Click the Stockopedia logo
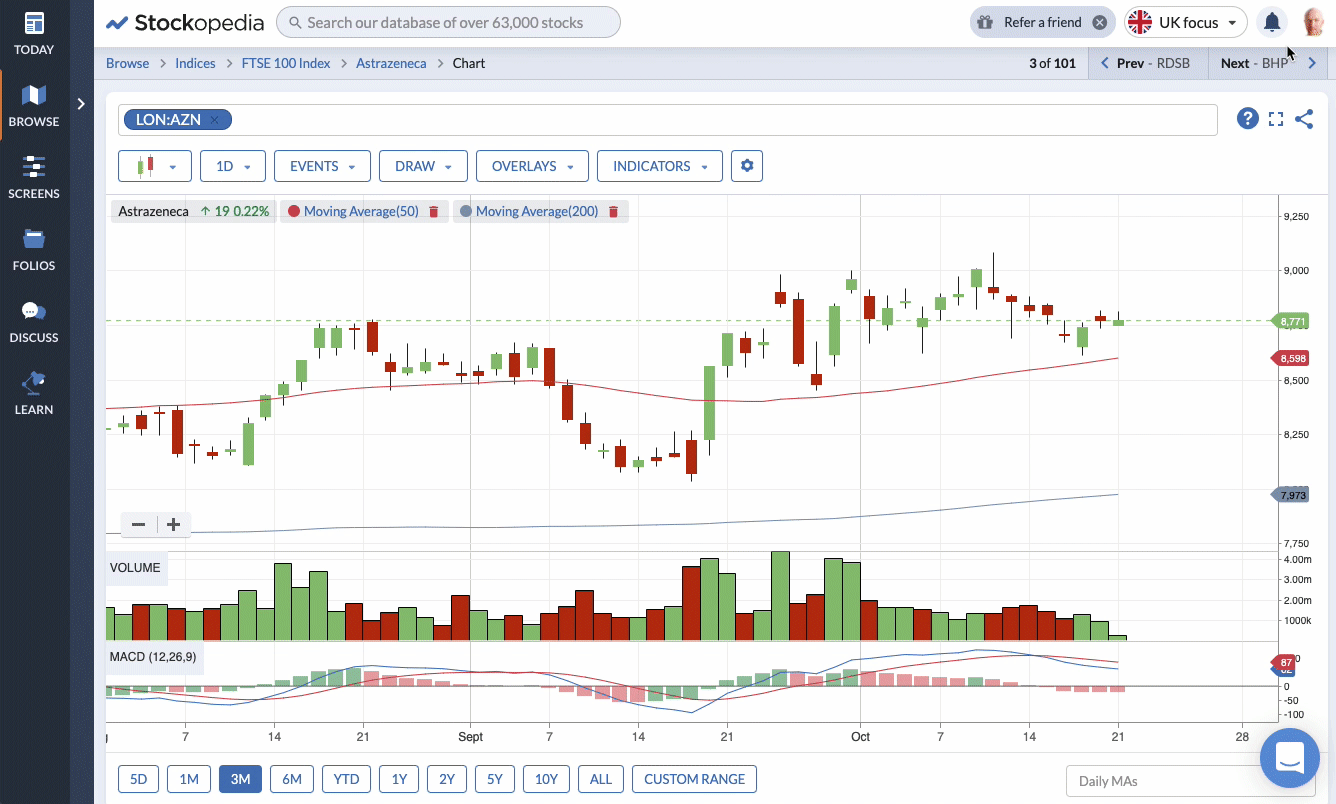 click(x=185, y=22)
